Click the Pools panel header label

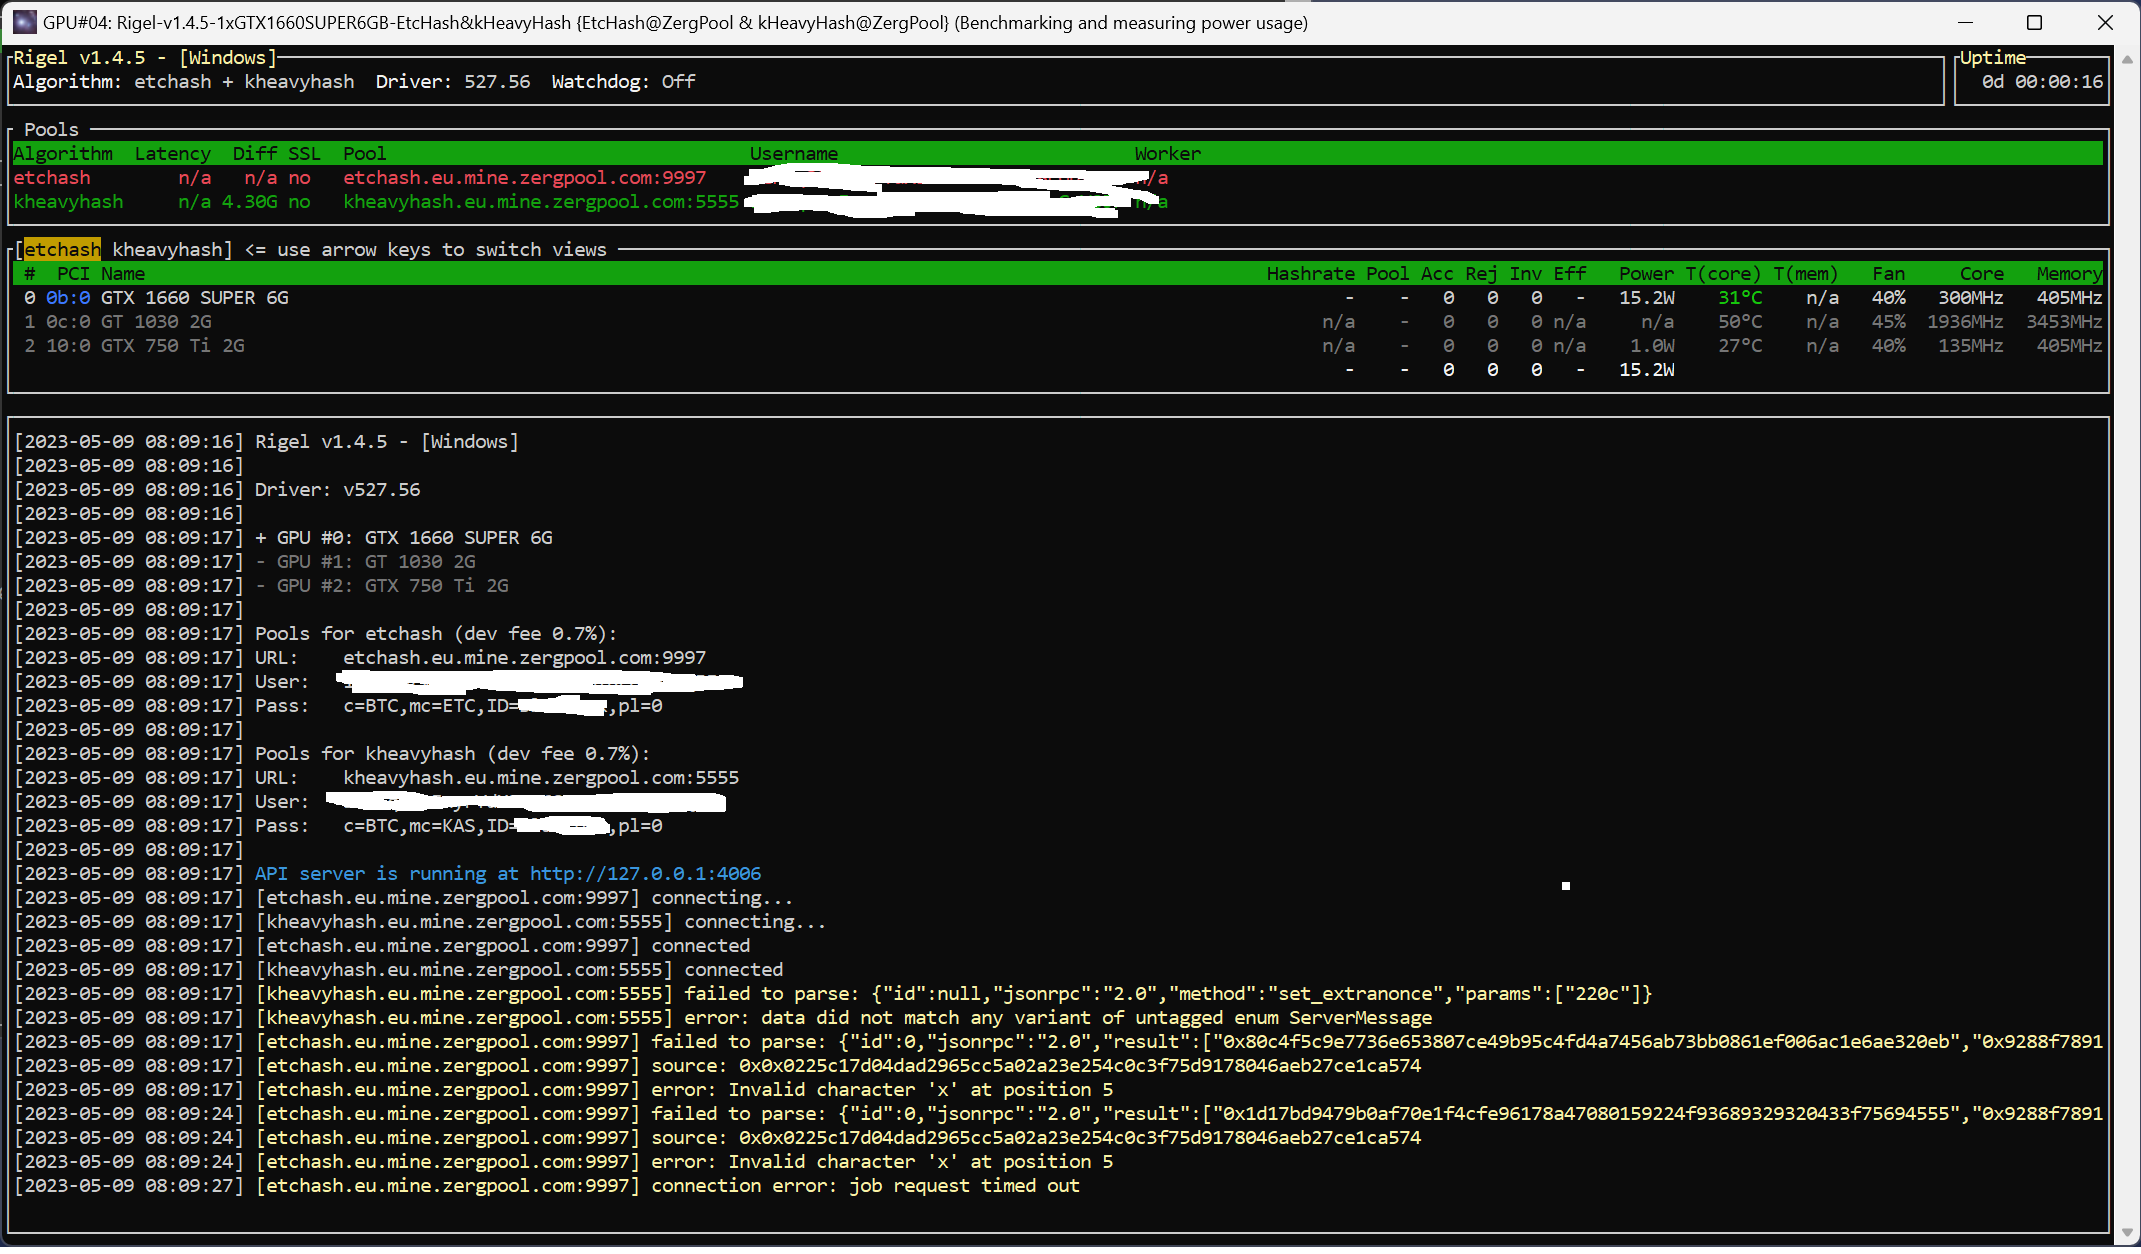[51, 129]
